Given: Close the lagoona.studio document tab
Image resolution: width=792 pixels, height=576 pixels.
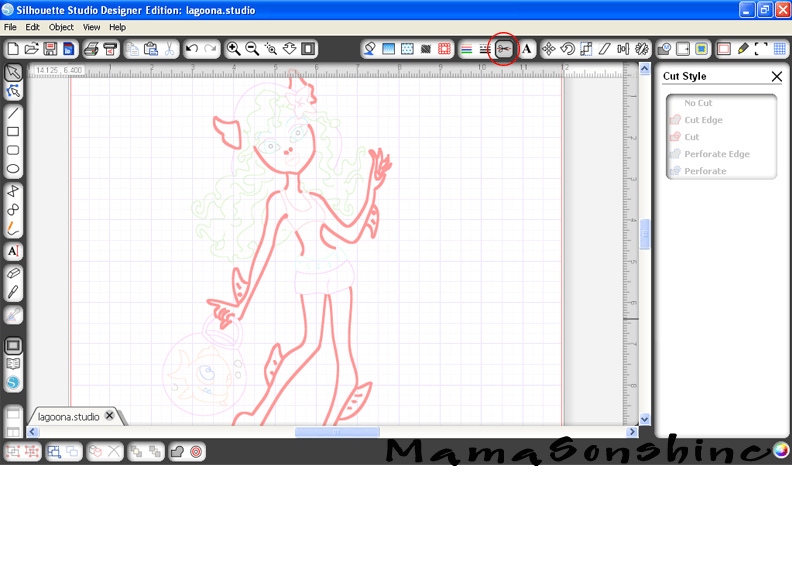Looking at the screenshot, I should tap(110, 416).
